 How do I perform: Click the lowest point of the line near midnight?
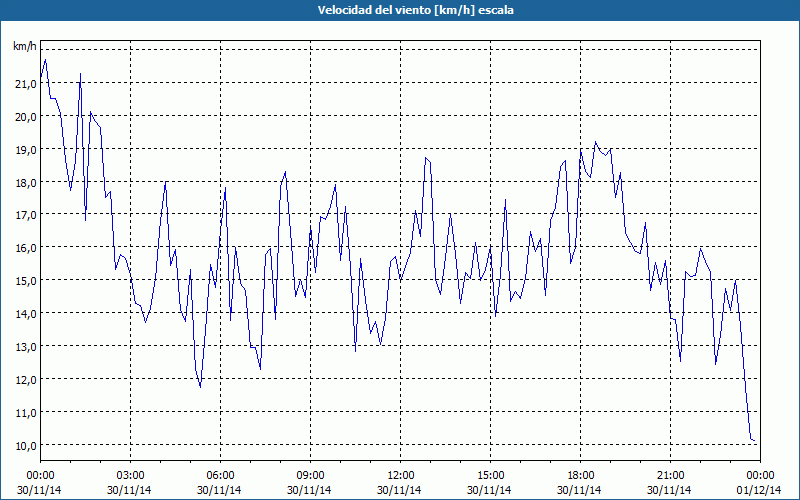[754, 440]
